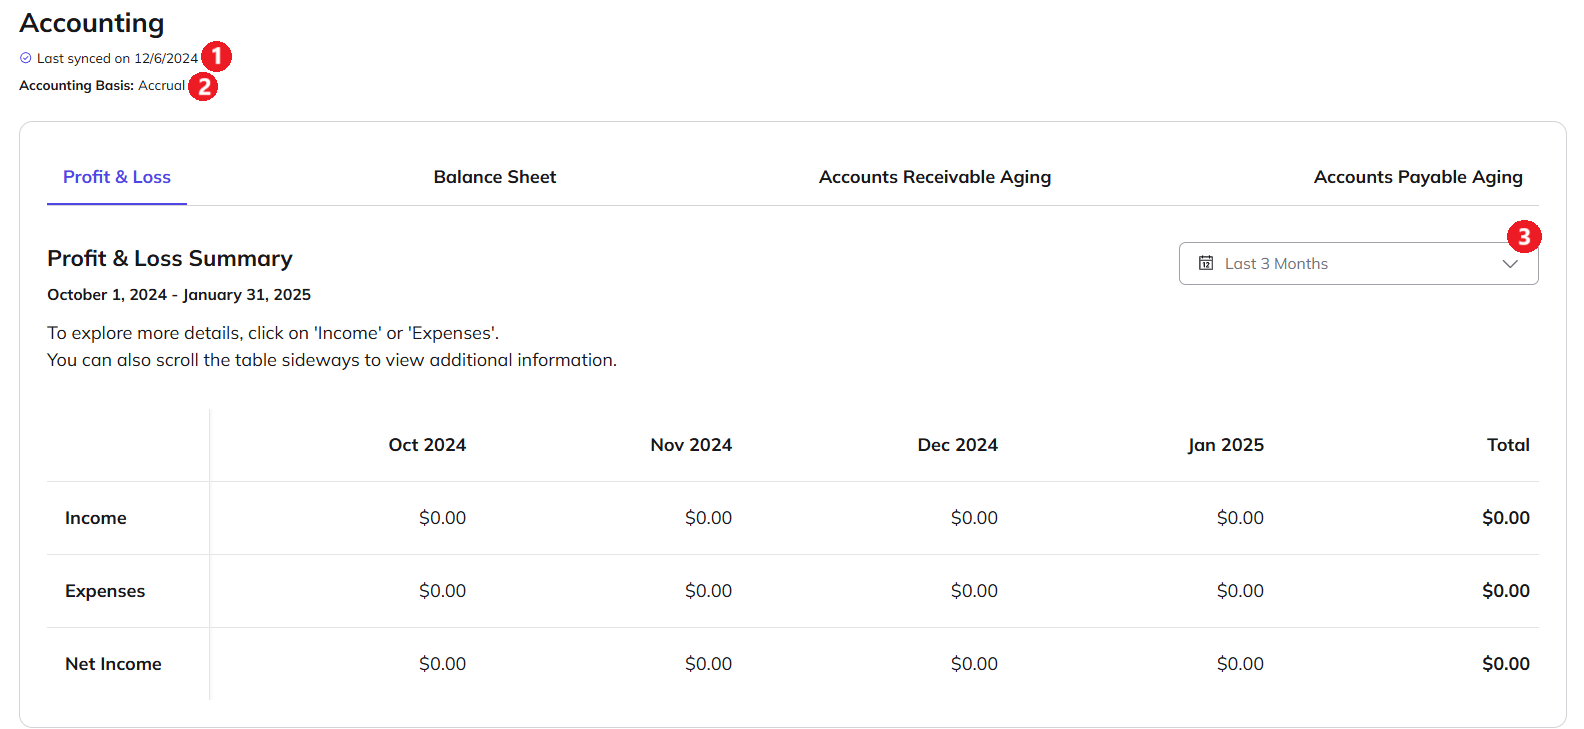Click the calendar icon in date range selector
Image resolution: width=1584 pixels, height=729 pixels.
1206,263
